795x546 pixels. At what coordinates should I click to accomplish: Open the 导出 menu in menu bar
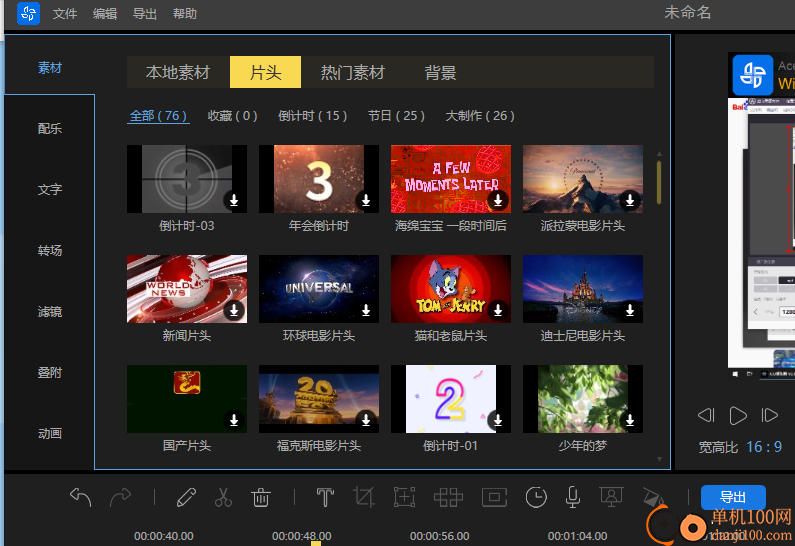(x=144, y=14)
